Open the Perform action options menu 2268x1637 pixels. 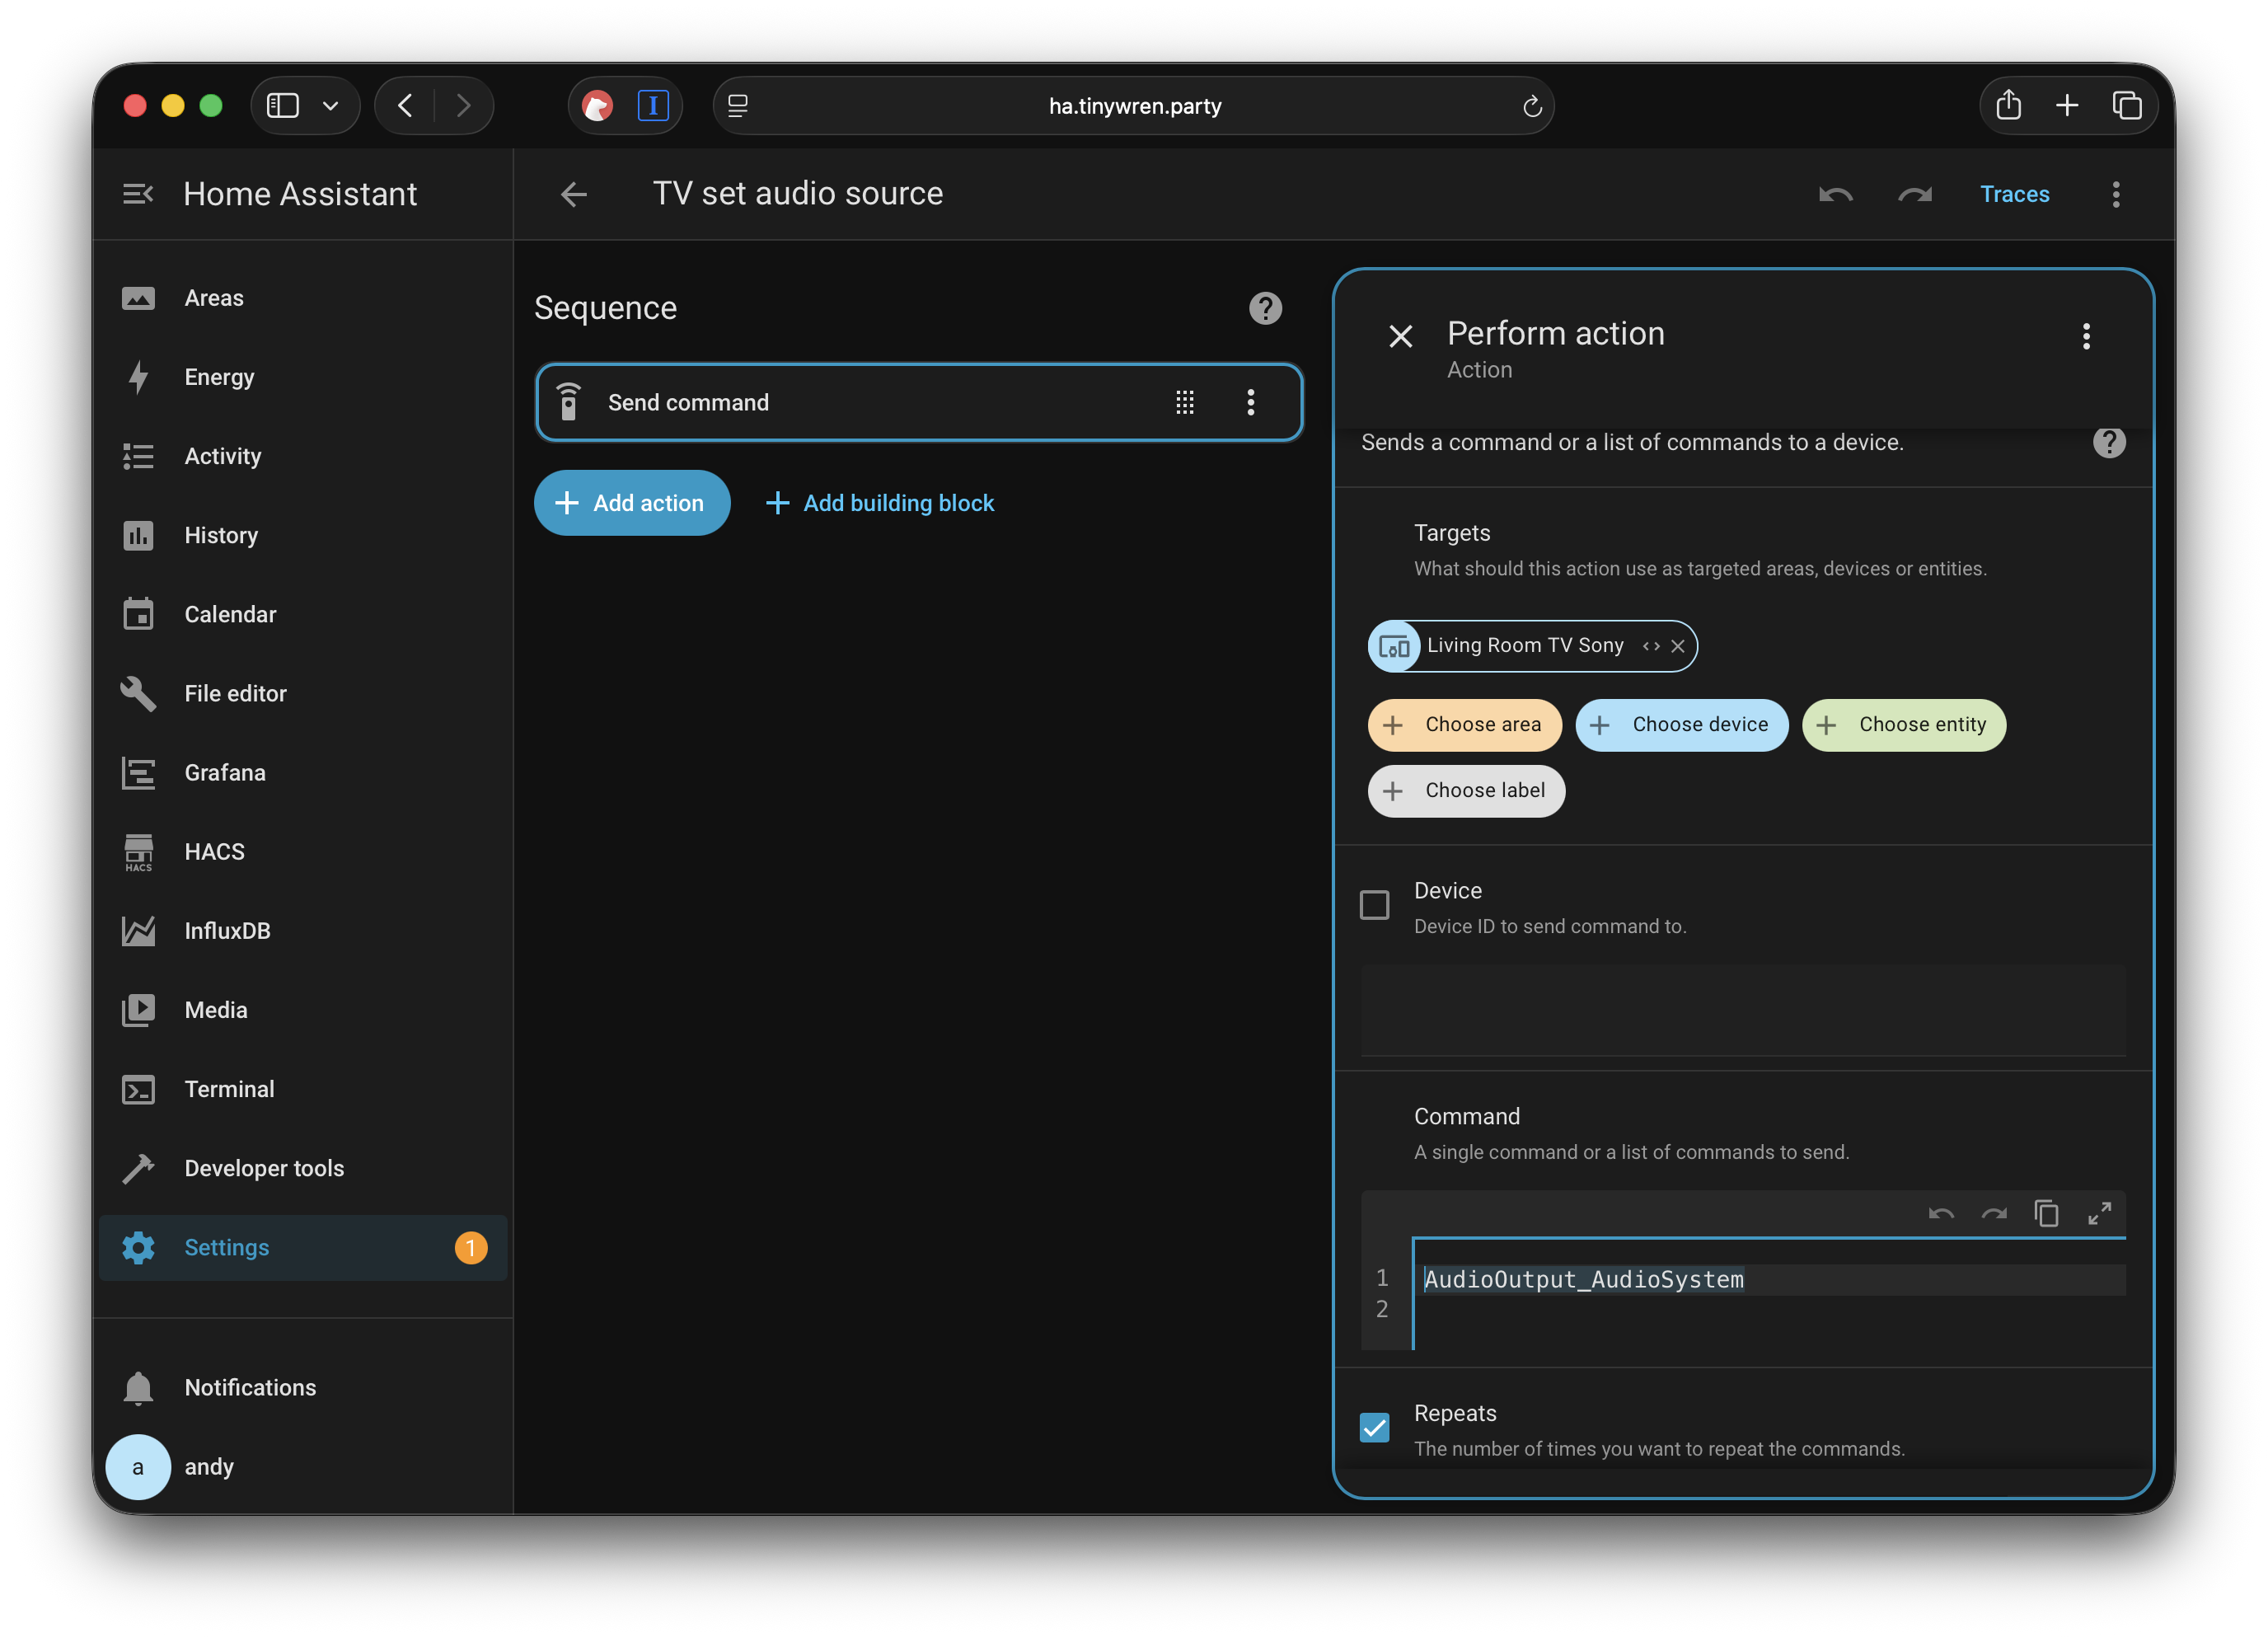(x=2086, y=336)
